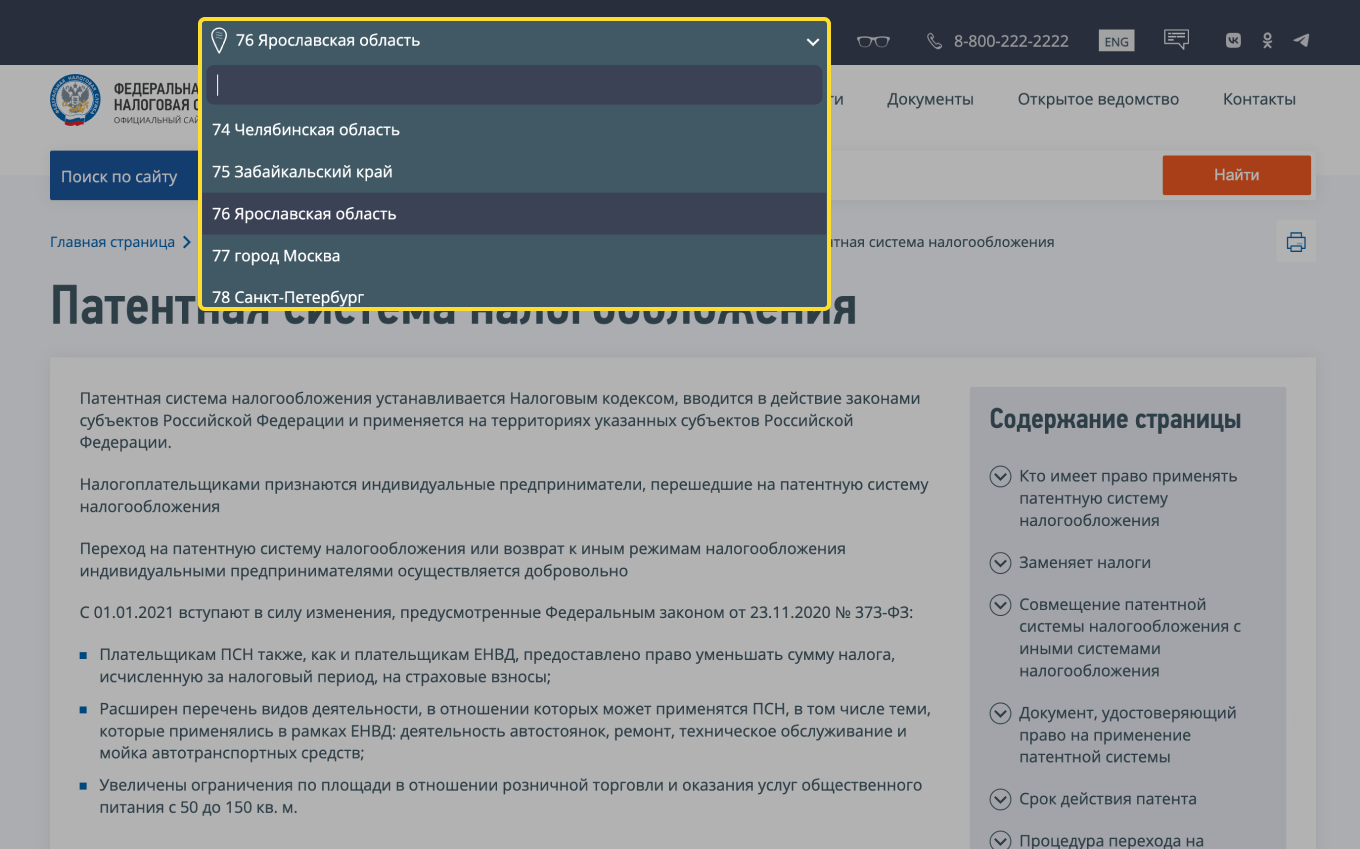Collapse the region selector dropdown arrow
The image size is (1360, 849).
(812, 42)
